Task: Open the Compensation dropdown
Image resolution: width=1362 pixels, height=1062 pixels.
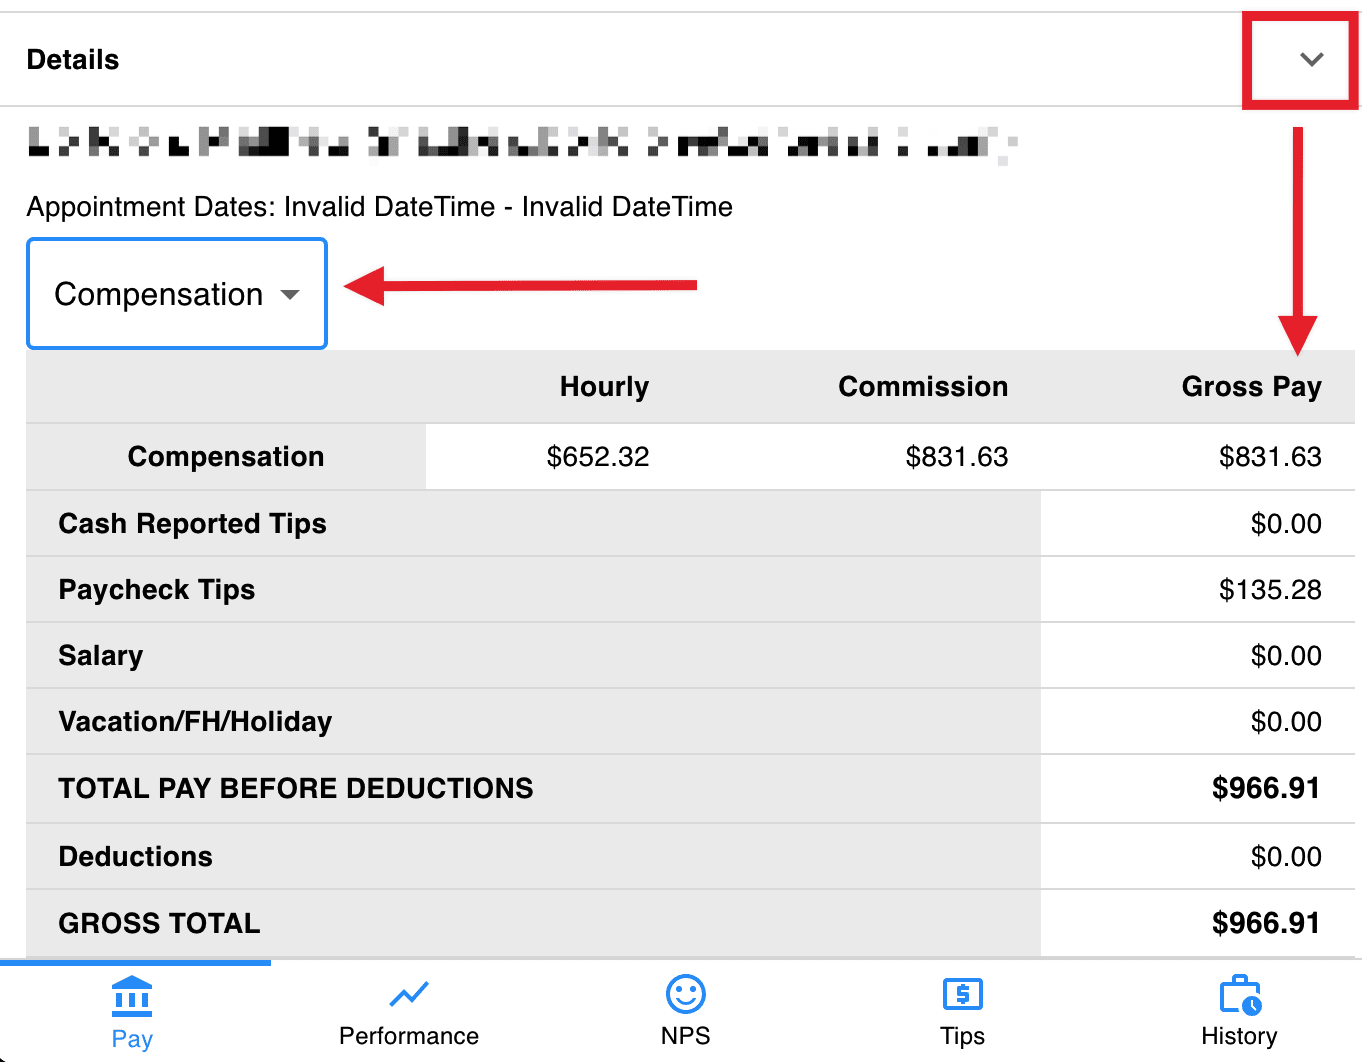Action: (177, 294)
